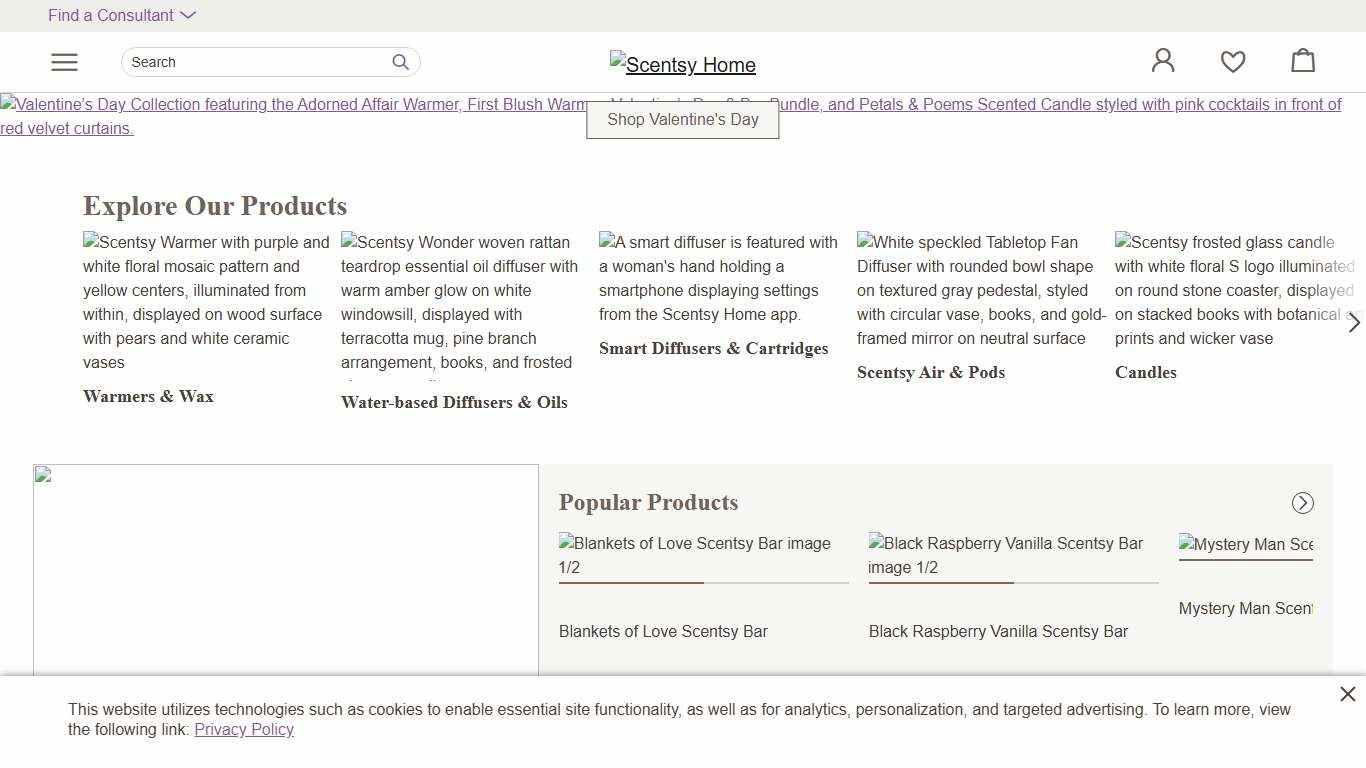Expand the Find a Consultant dropdown
1366x768 pixels.
[x=122, y=15]
